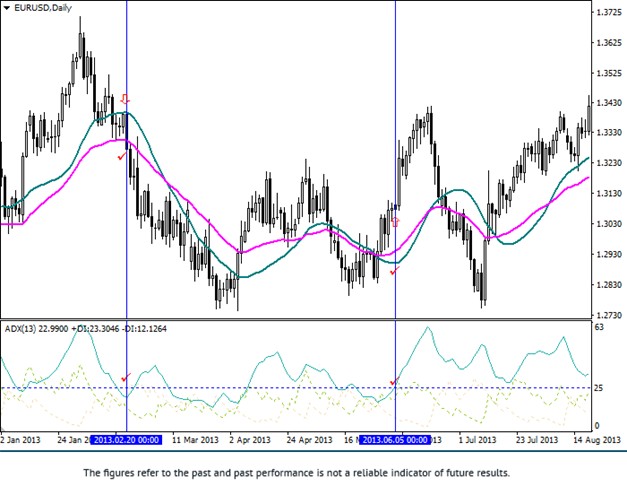Screen dimensions: 627x495
Task: Click the 11 Mar 2013 date label
Action: 195,440
